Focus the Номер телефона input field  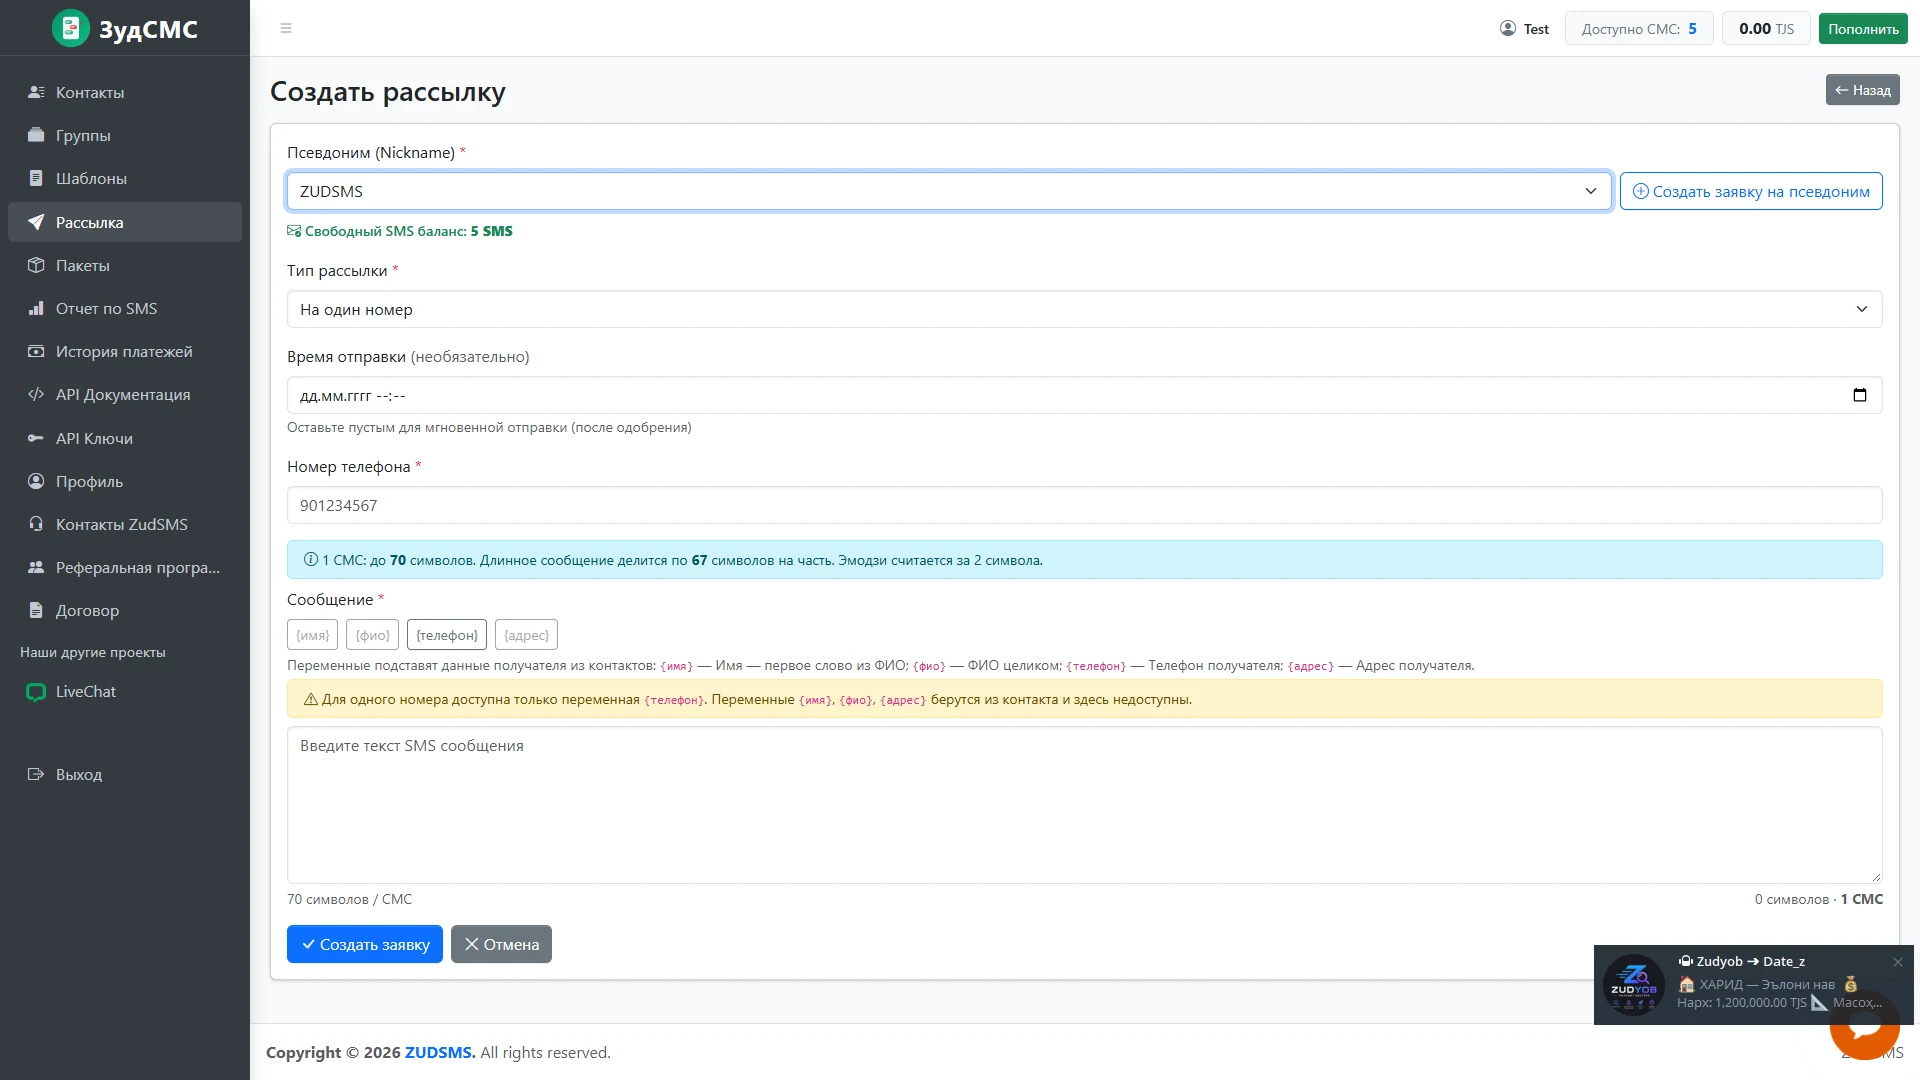point(1084,505)
